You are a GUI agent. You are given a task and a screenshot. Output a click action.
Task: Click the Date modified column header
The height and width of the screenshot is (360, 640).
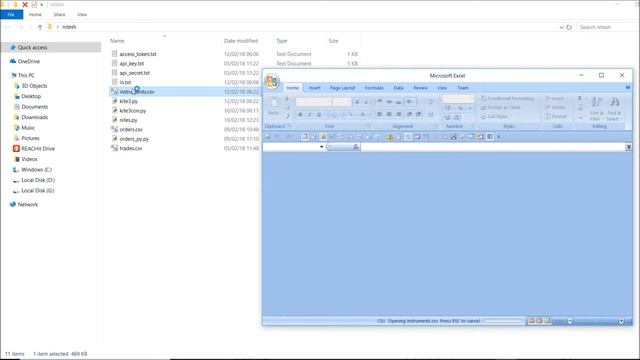241,41
